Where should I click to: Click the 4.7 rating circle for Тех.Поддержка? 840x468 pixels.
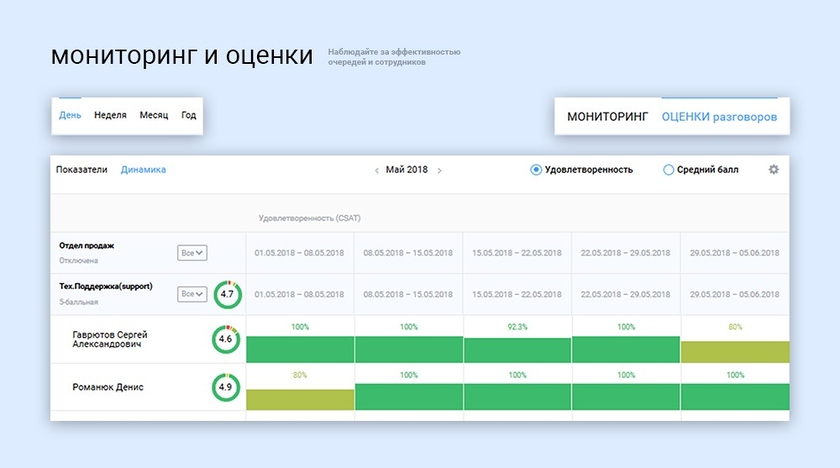226,295
